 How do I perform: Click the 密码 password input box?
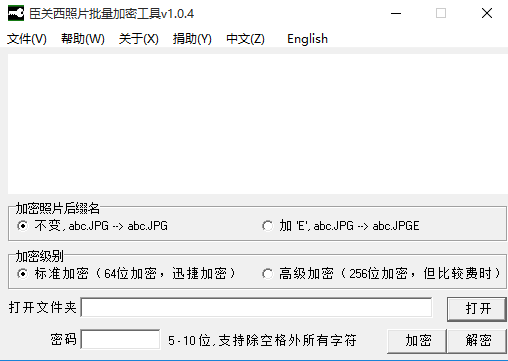pos(120,340)
